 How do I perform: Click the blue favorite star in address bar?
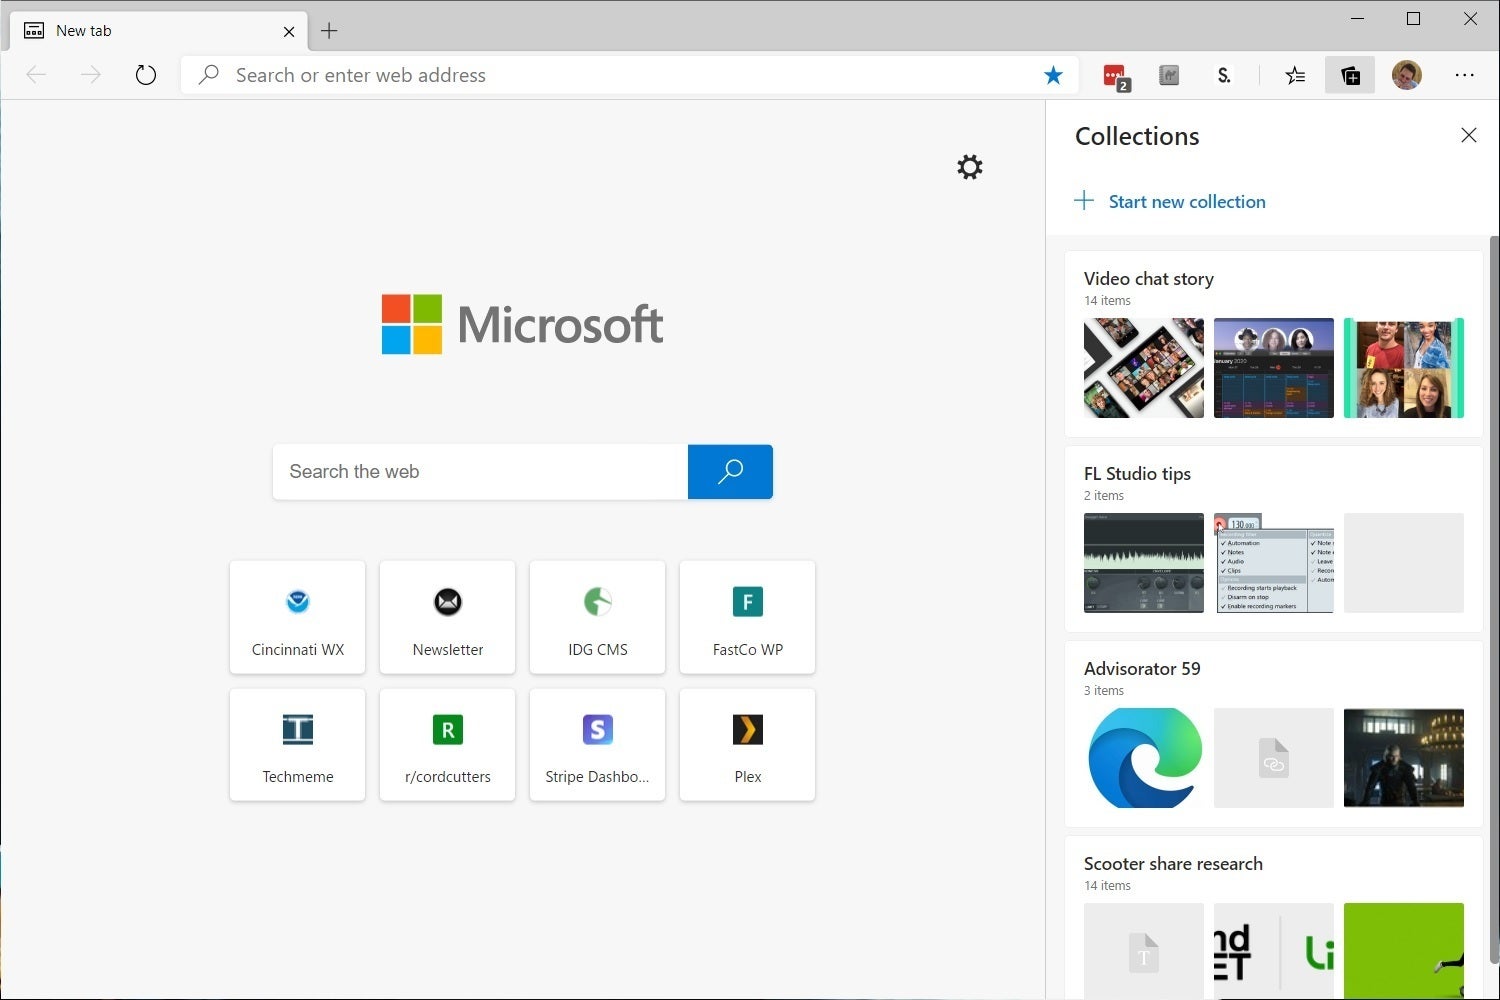(x=1053, y=75)
